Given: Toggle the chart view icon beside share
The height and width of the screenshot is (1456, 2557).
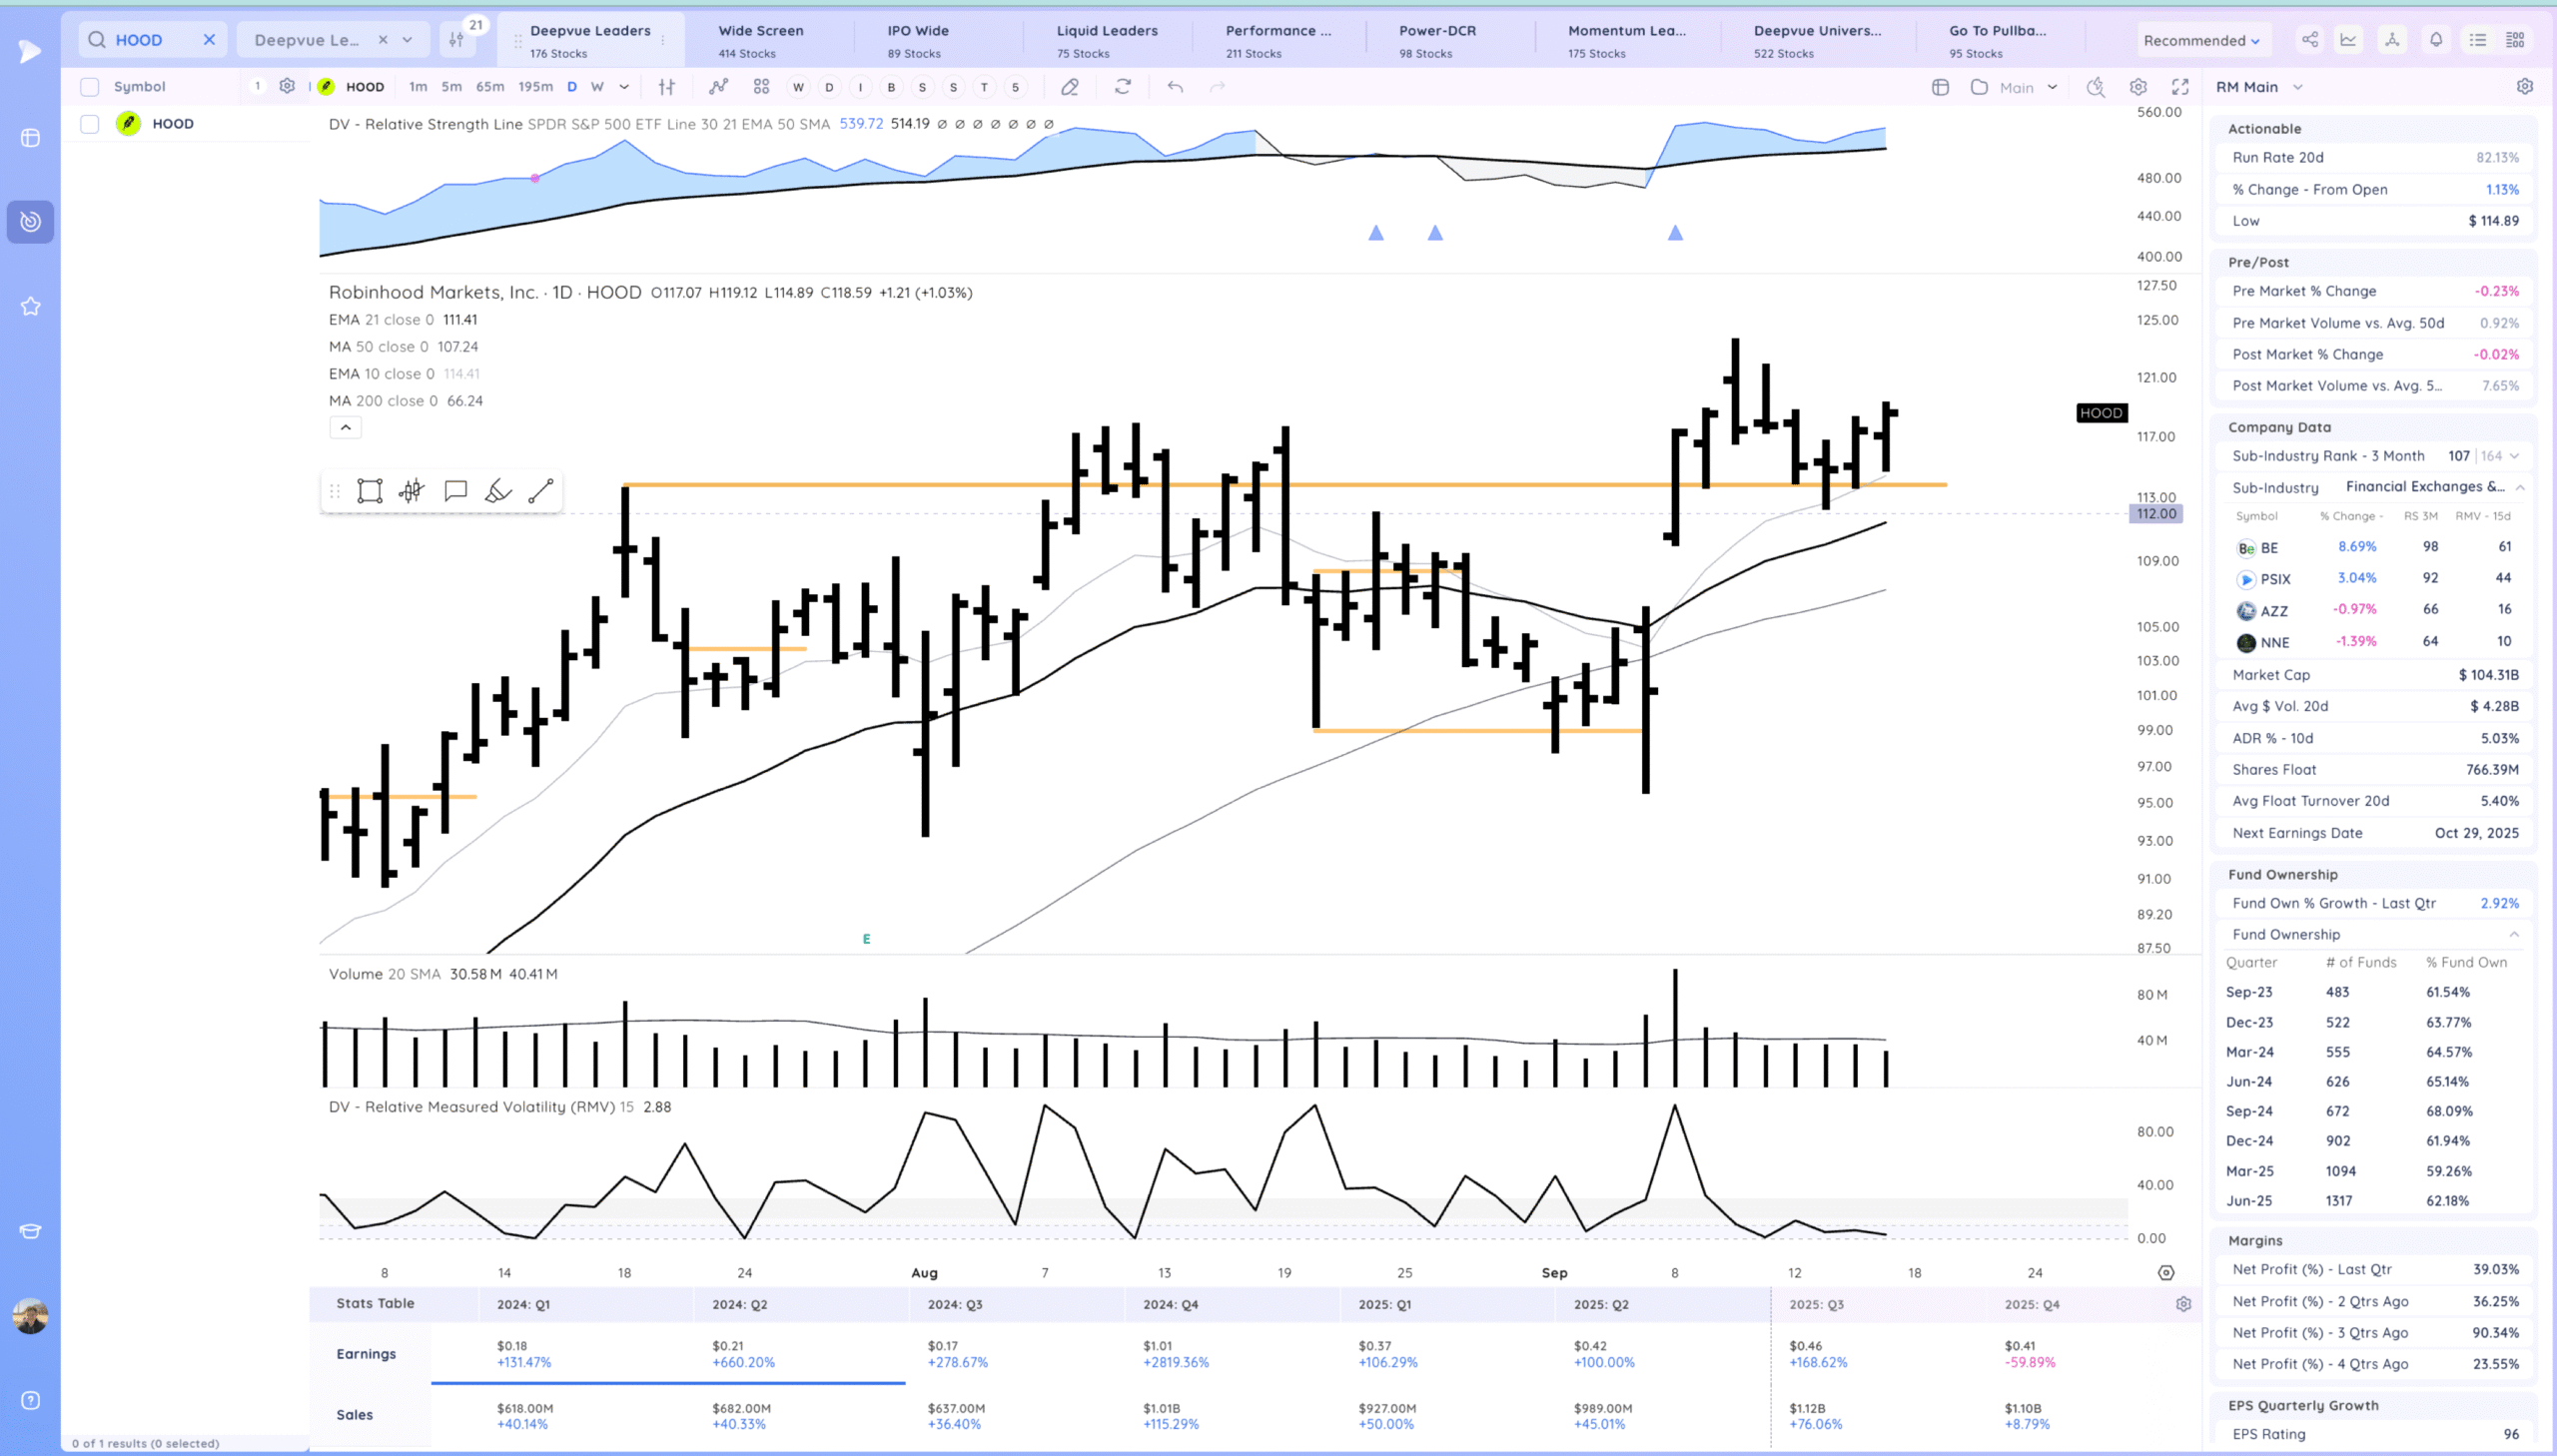Looking at the screenshot, I should tap(2348, 40).
